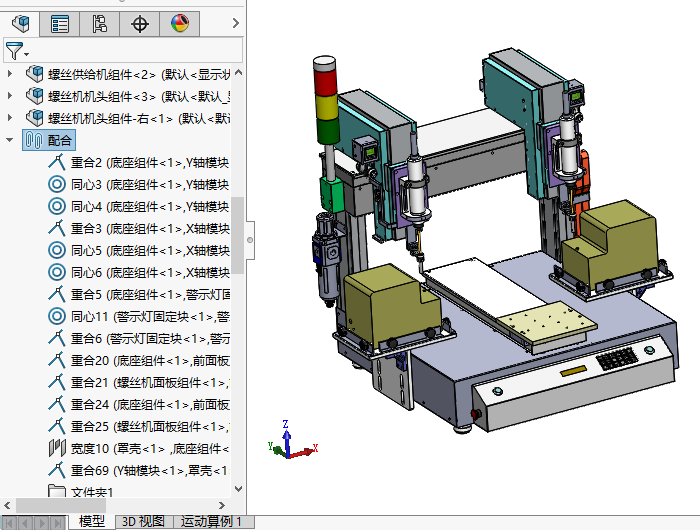Screen dimensions: 700x530
Task: Select the text 同心3 (底座组件<1>,Y轴模块
Action: (150, 184)
